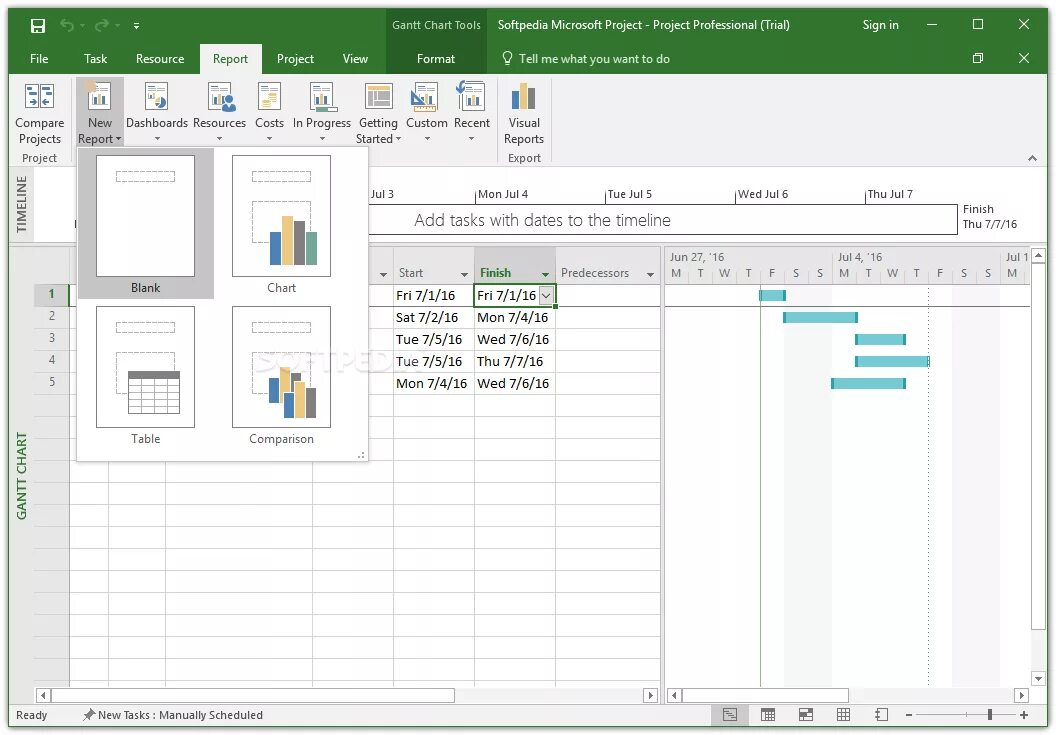Screen dimensions: 1056x735
Task: Launch Visual Reports export
Action: pos(524,115)
